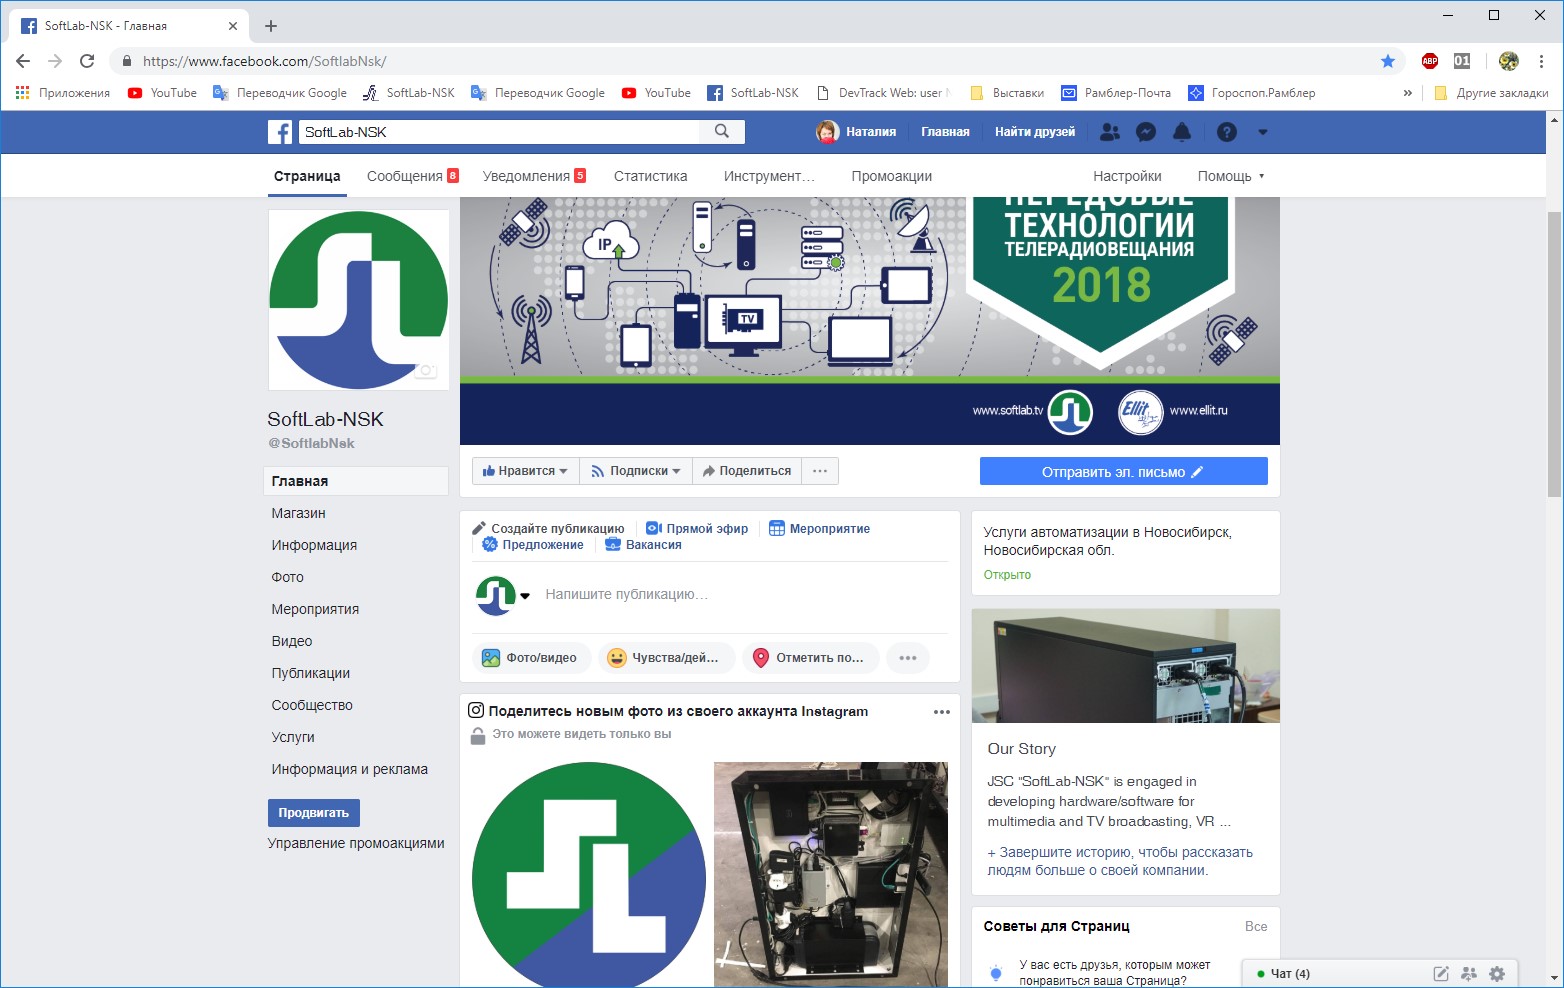This screenshot has width=1564, height=988.
Task: Select Магазин in the sidebar
Action: click(298, 513)
